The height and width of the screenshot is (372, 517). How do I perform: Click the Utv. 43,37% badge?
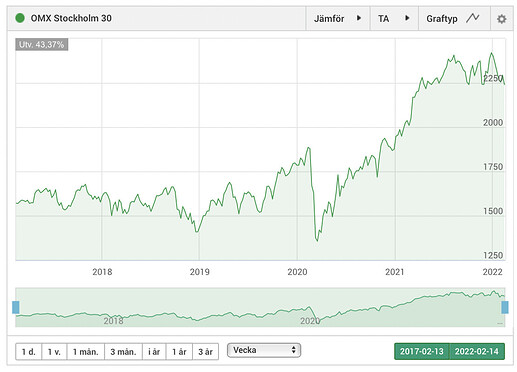pyautogui.click(x=42, y=45)
